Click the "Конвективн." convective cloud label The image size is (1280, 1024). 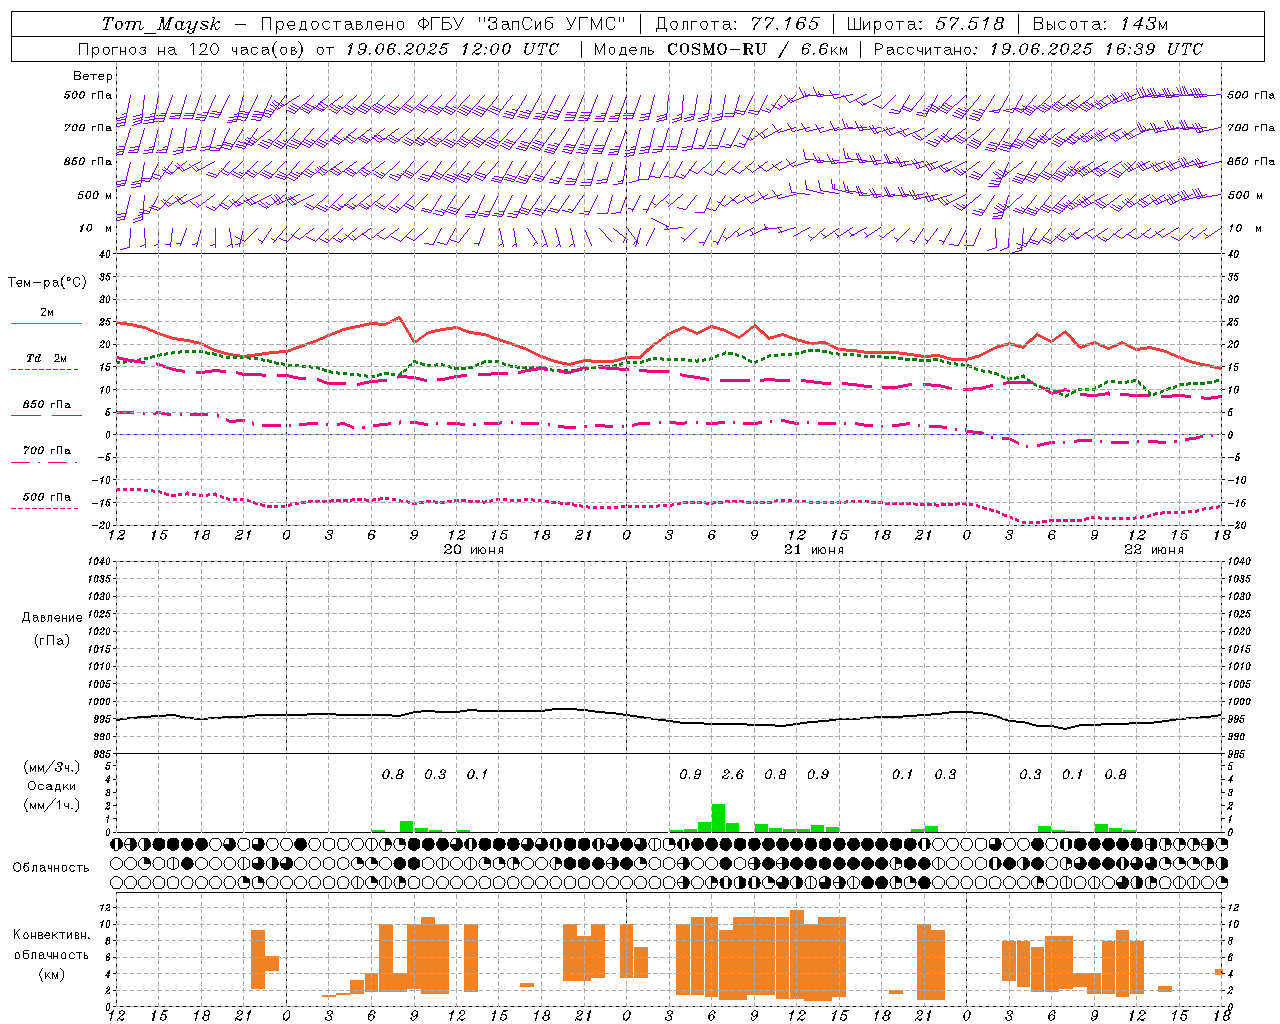click(51, 935)
